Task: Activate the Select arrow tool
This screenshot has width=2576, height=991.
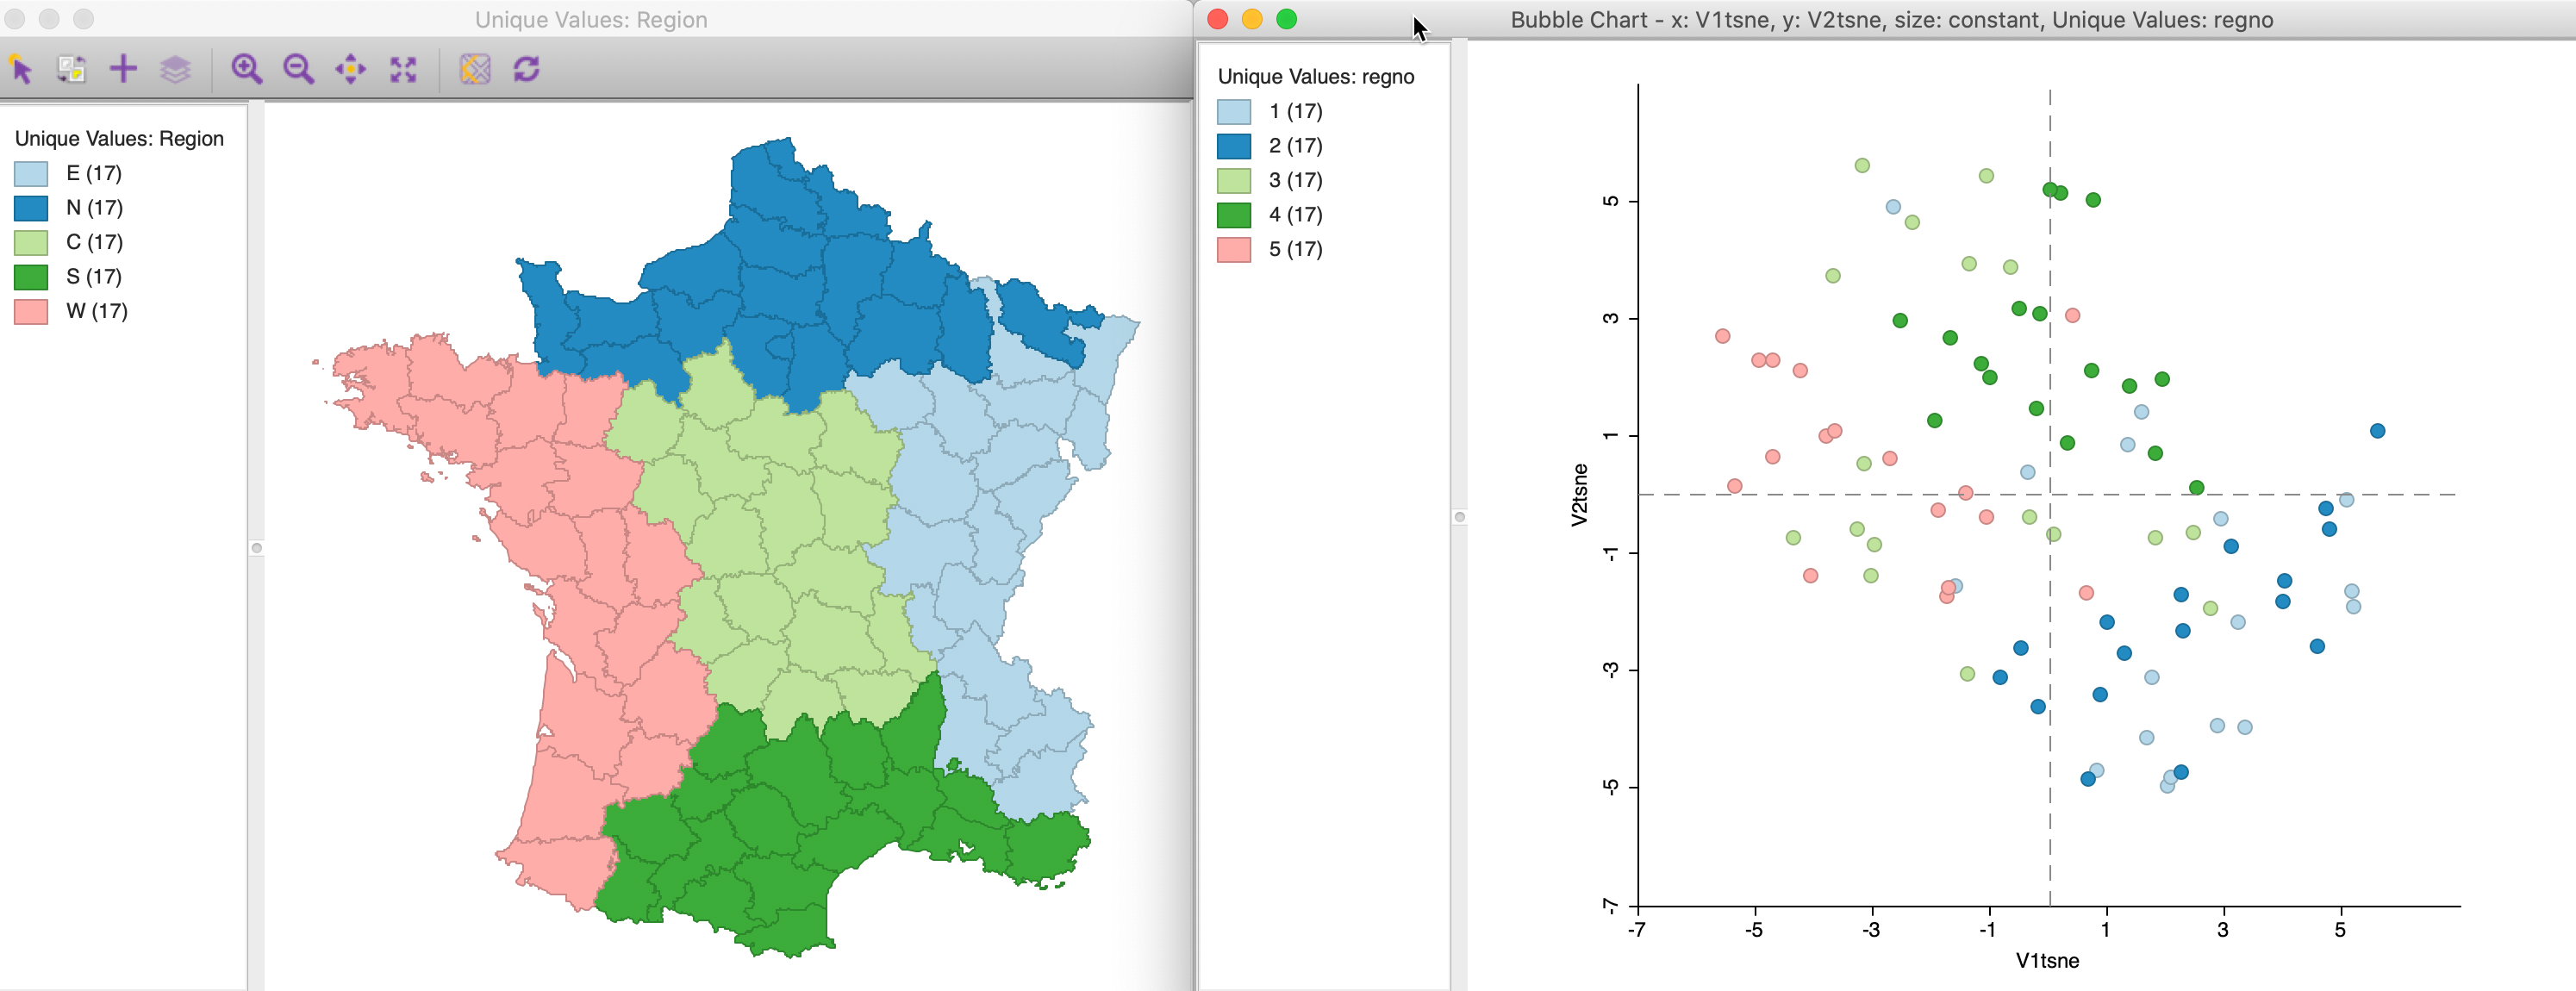Action: (x=21, y=69)
